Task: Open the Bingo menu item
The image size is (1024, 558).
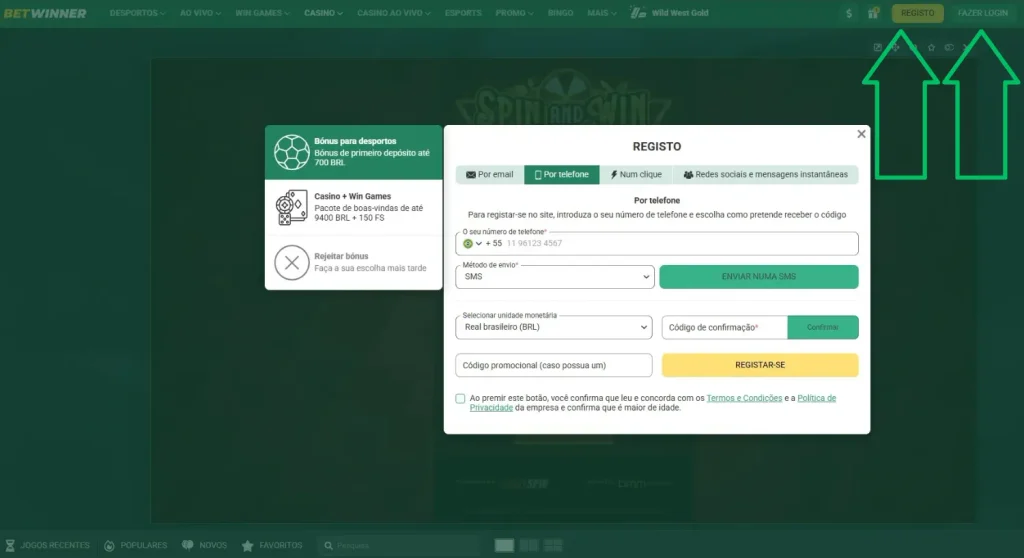Action: coord(560,13)
